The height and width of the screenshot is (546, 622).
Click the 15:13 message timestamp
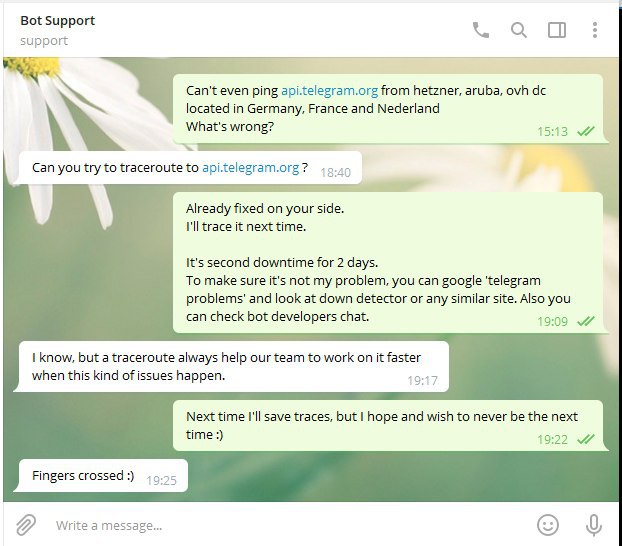click(553, 131)
